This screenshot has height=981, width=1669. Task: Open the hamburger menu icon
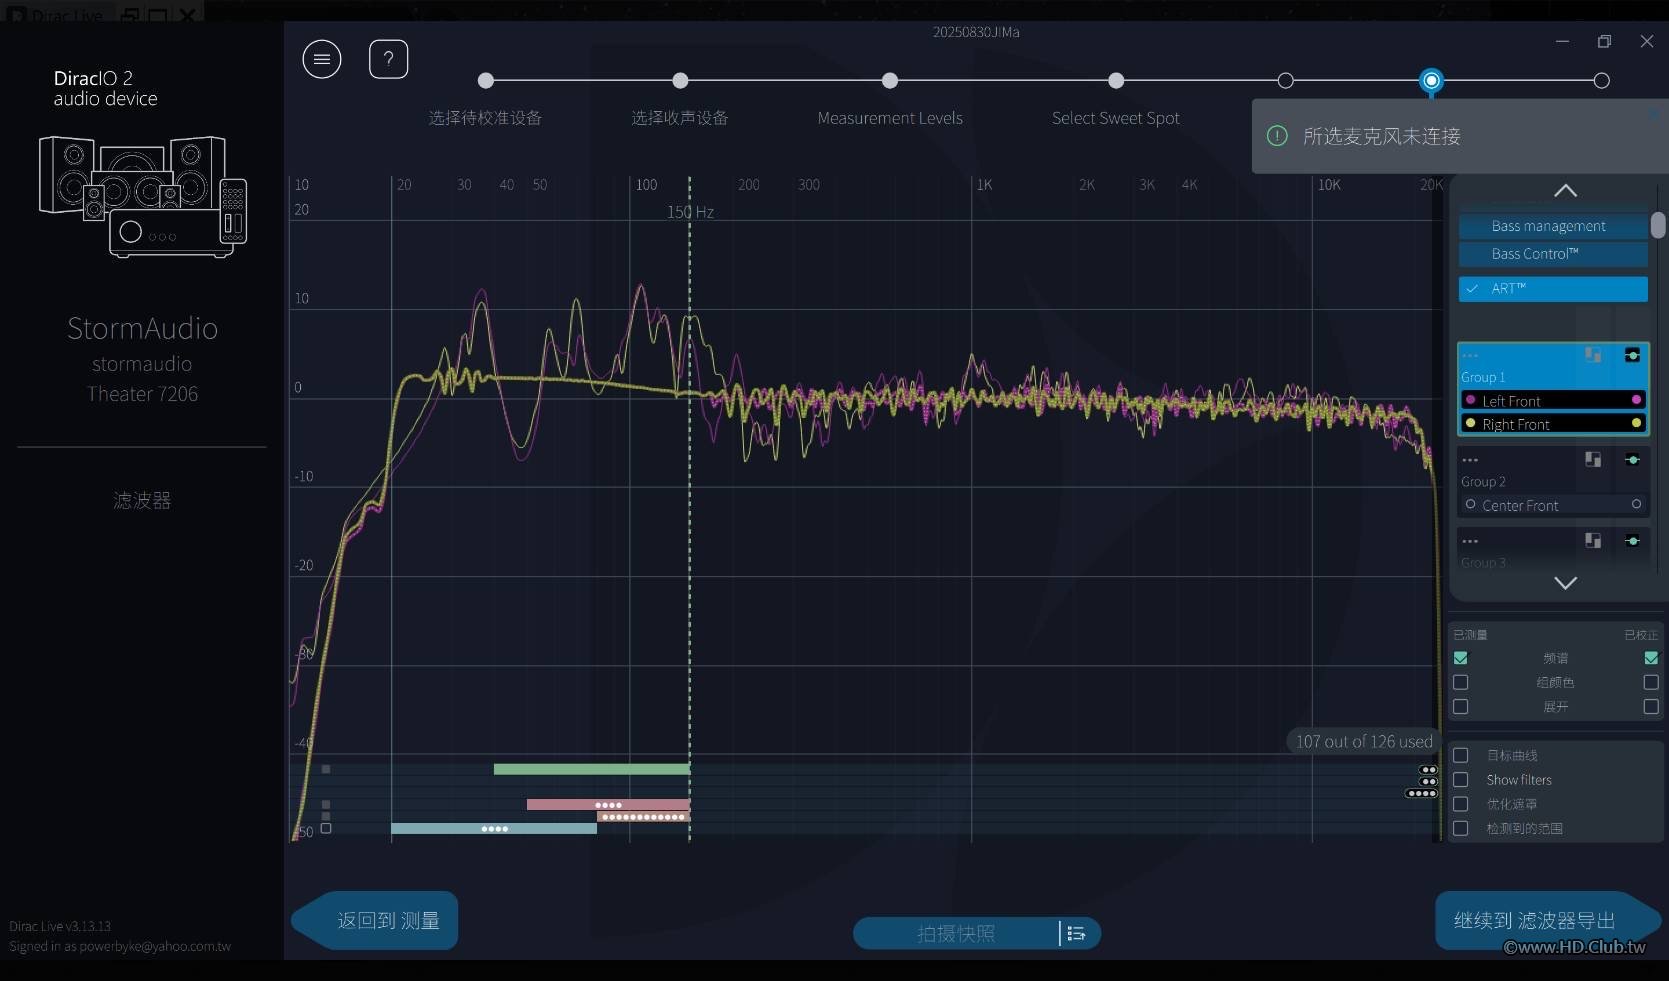[x=322, y=60]
